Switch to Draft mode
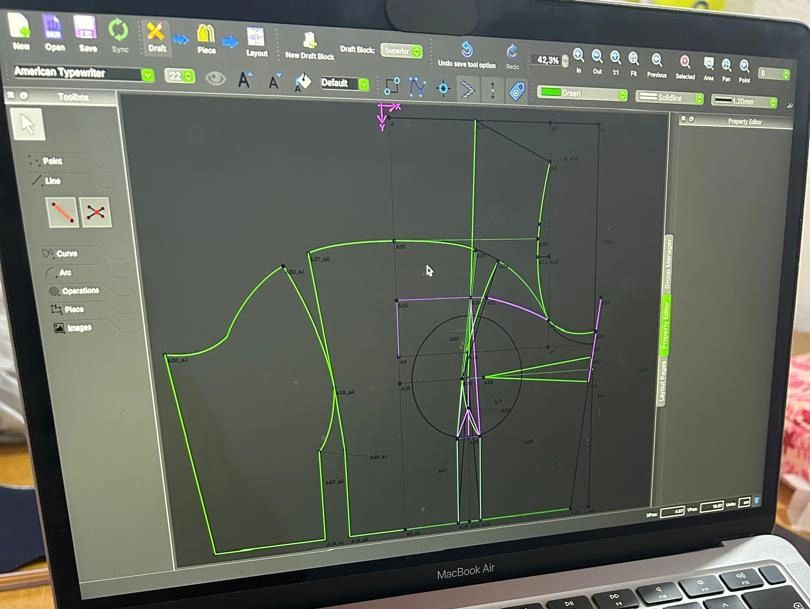 [x=156, y=37]
